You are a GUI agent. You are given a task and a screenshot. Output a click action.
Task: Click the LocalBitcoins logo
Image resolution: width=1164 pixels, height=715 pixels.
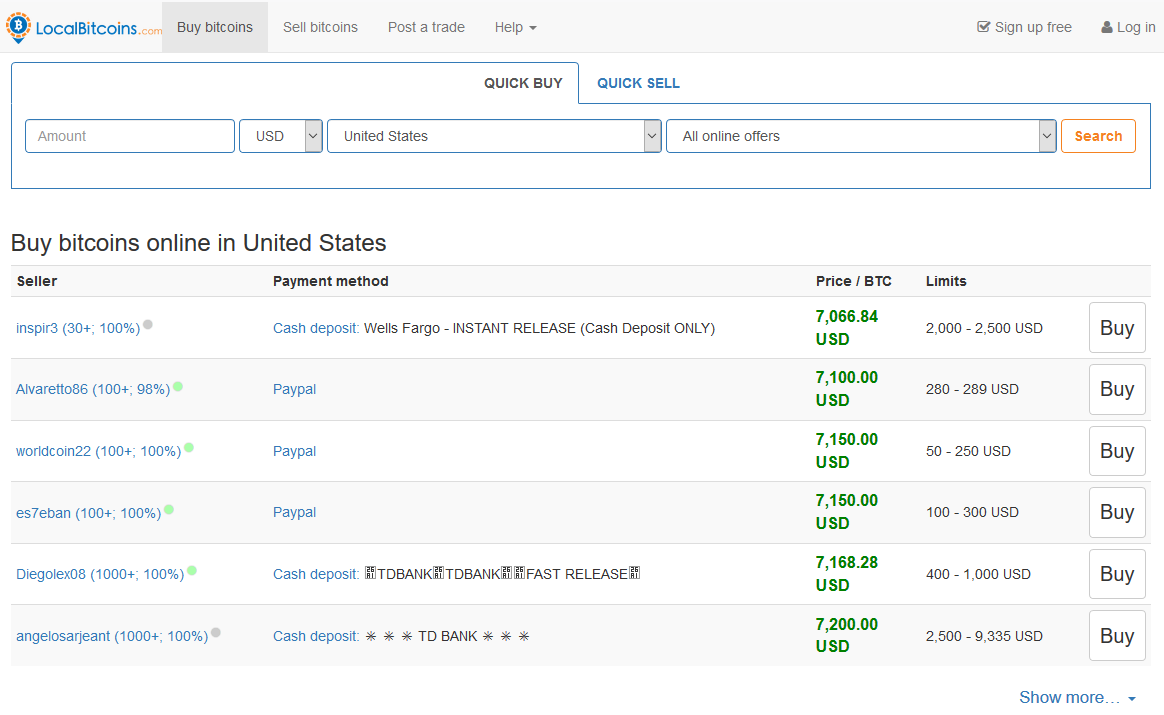point(83,27)
